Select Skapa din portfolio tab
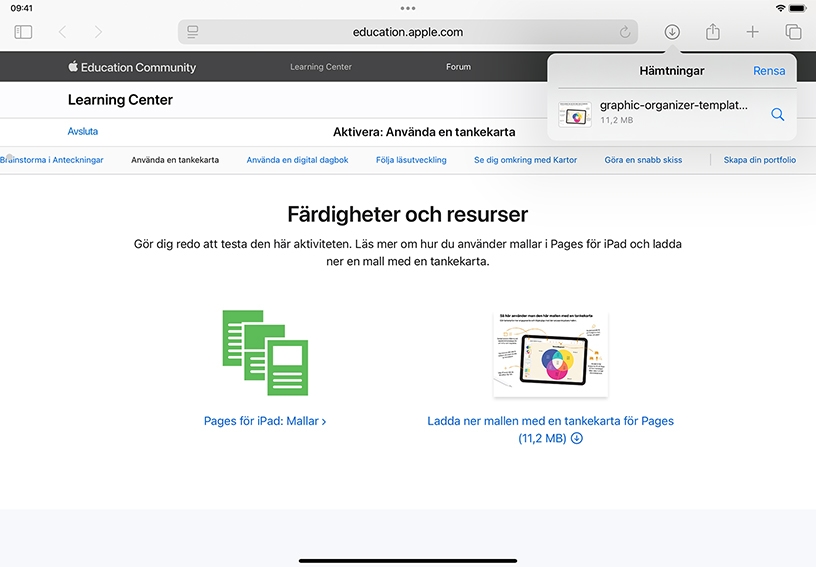Viewport: 816px width, 567px height. pos(759,160)
